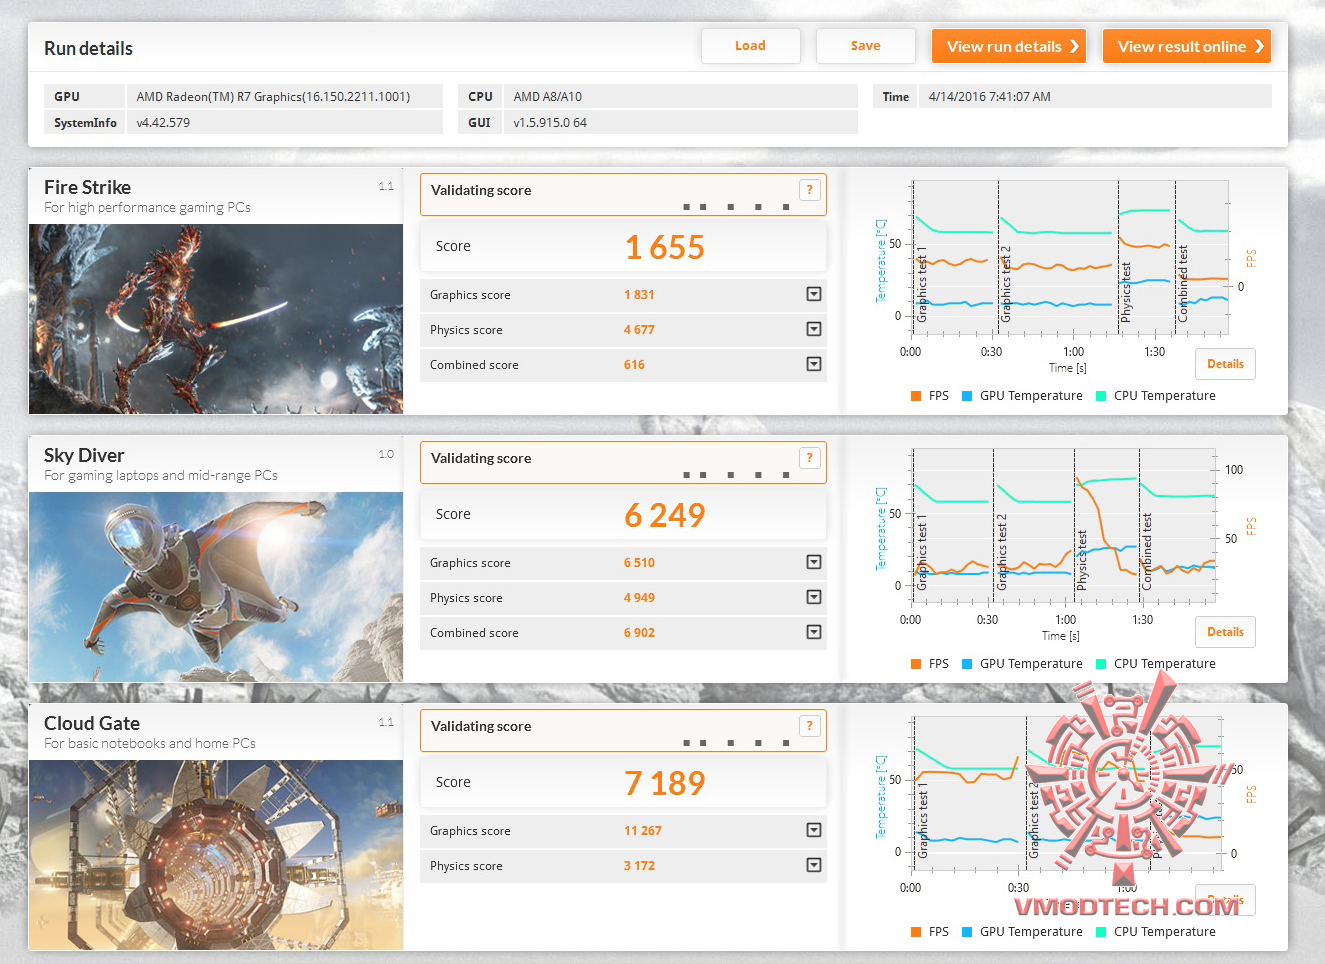
Task: Click Sky Diver CPU Temperature legend swatch
Action: point(1101,664)
